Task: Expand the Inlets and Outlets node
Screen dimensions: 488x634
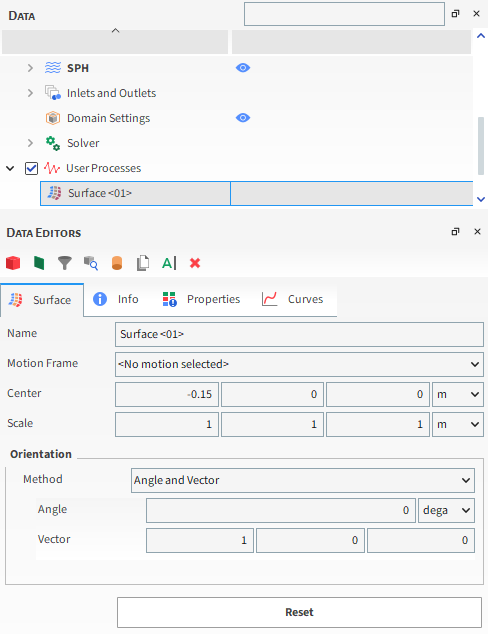Action: pos(30,93)
